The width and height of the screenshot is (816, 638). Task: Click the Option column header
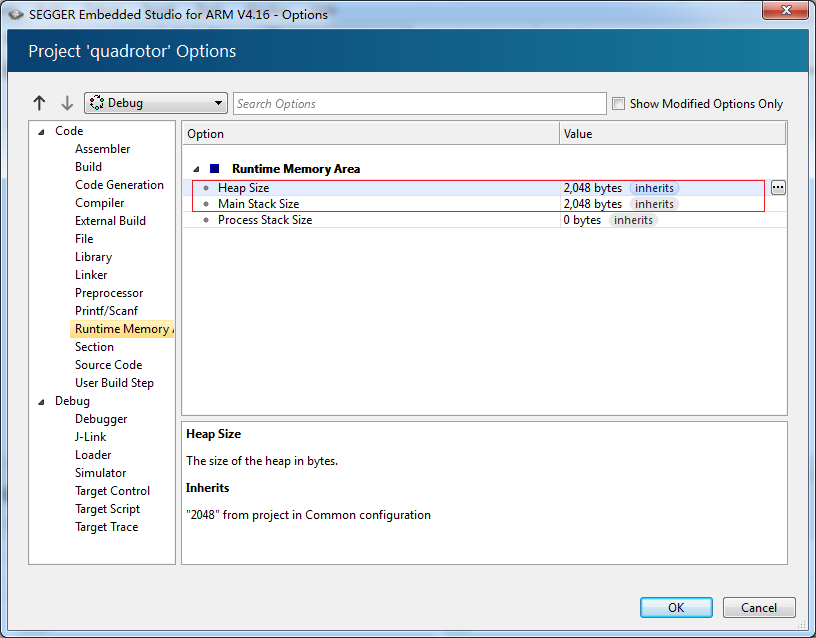371,134
